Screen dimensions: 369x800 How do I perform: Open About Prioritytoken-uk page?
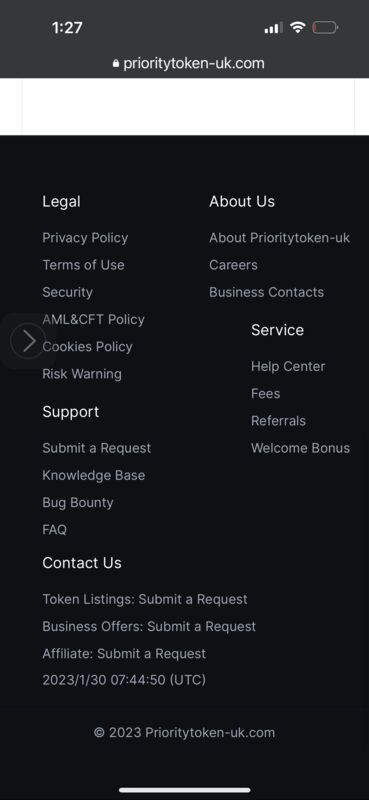pos(279,238)
